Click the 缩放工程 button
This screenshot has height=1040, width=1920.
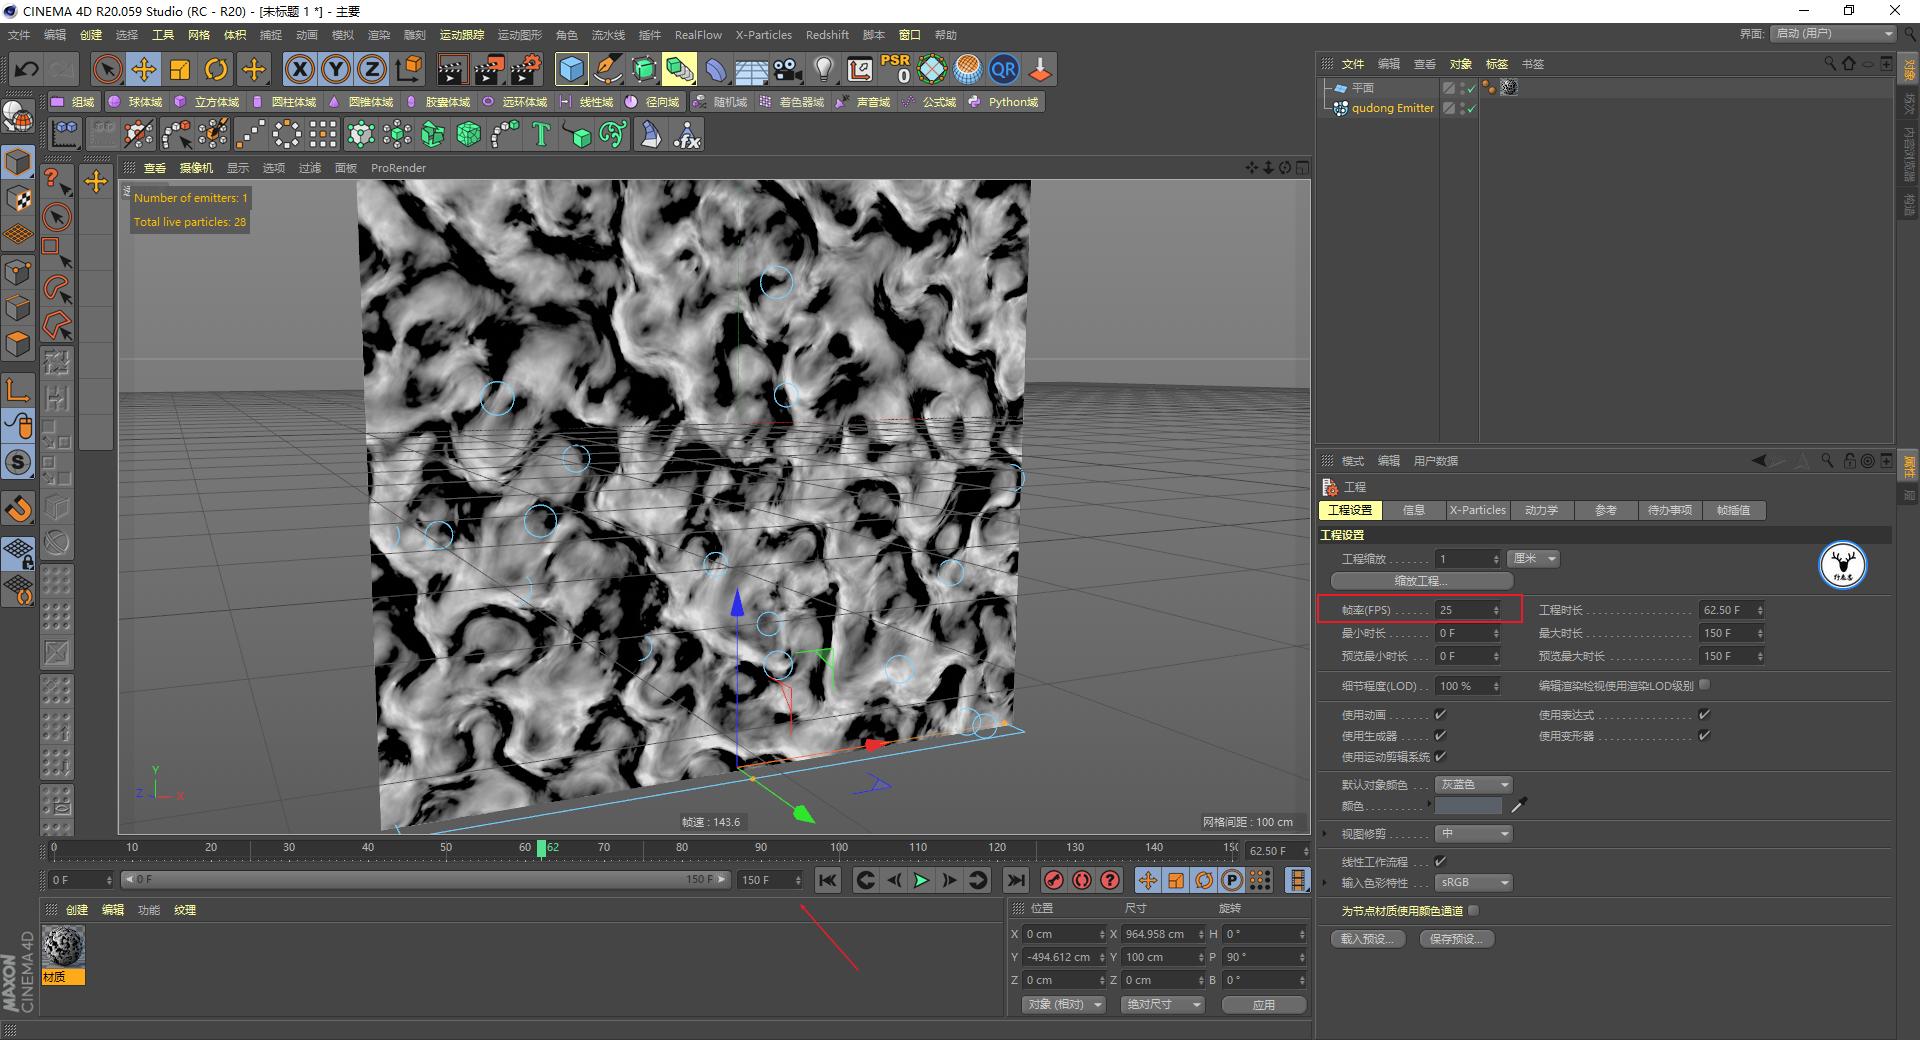click(x=1419, y=580)
